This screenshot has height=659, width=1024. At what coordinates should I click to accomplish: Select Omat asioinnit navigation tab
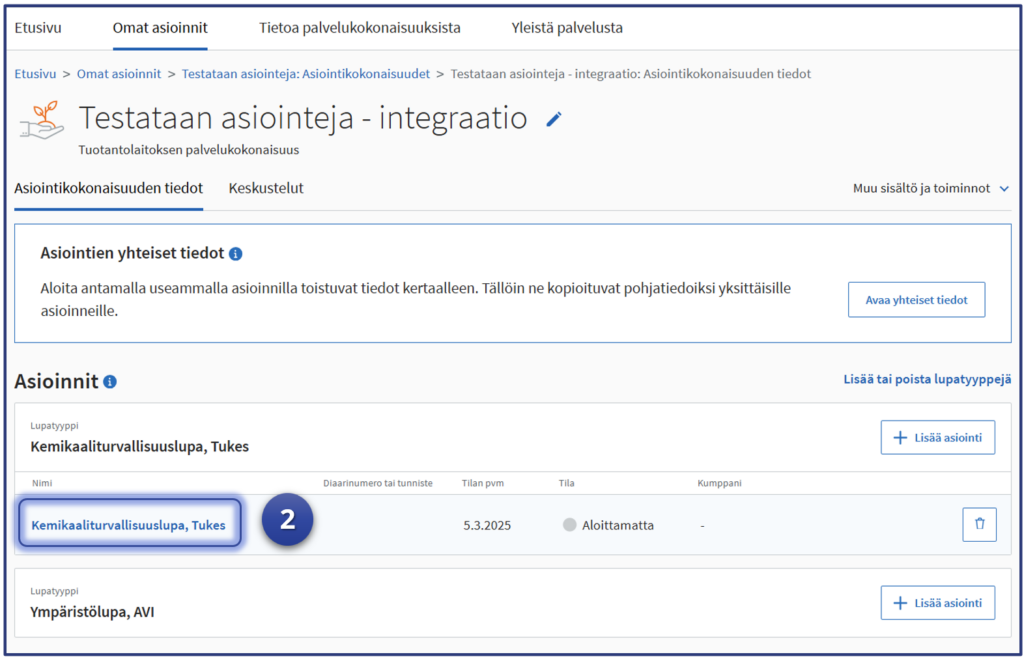pos(160,28)
